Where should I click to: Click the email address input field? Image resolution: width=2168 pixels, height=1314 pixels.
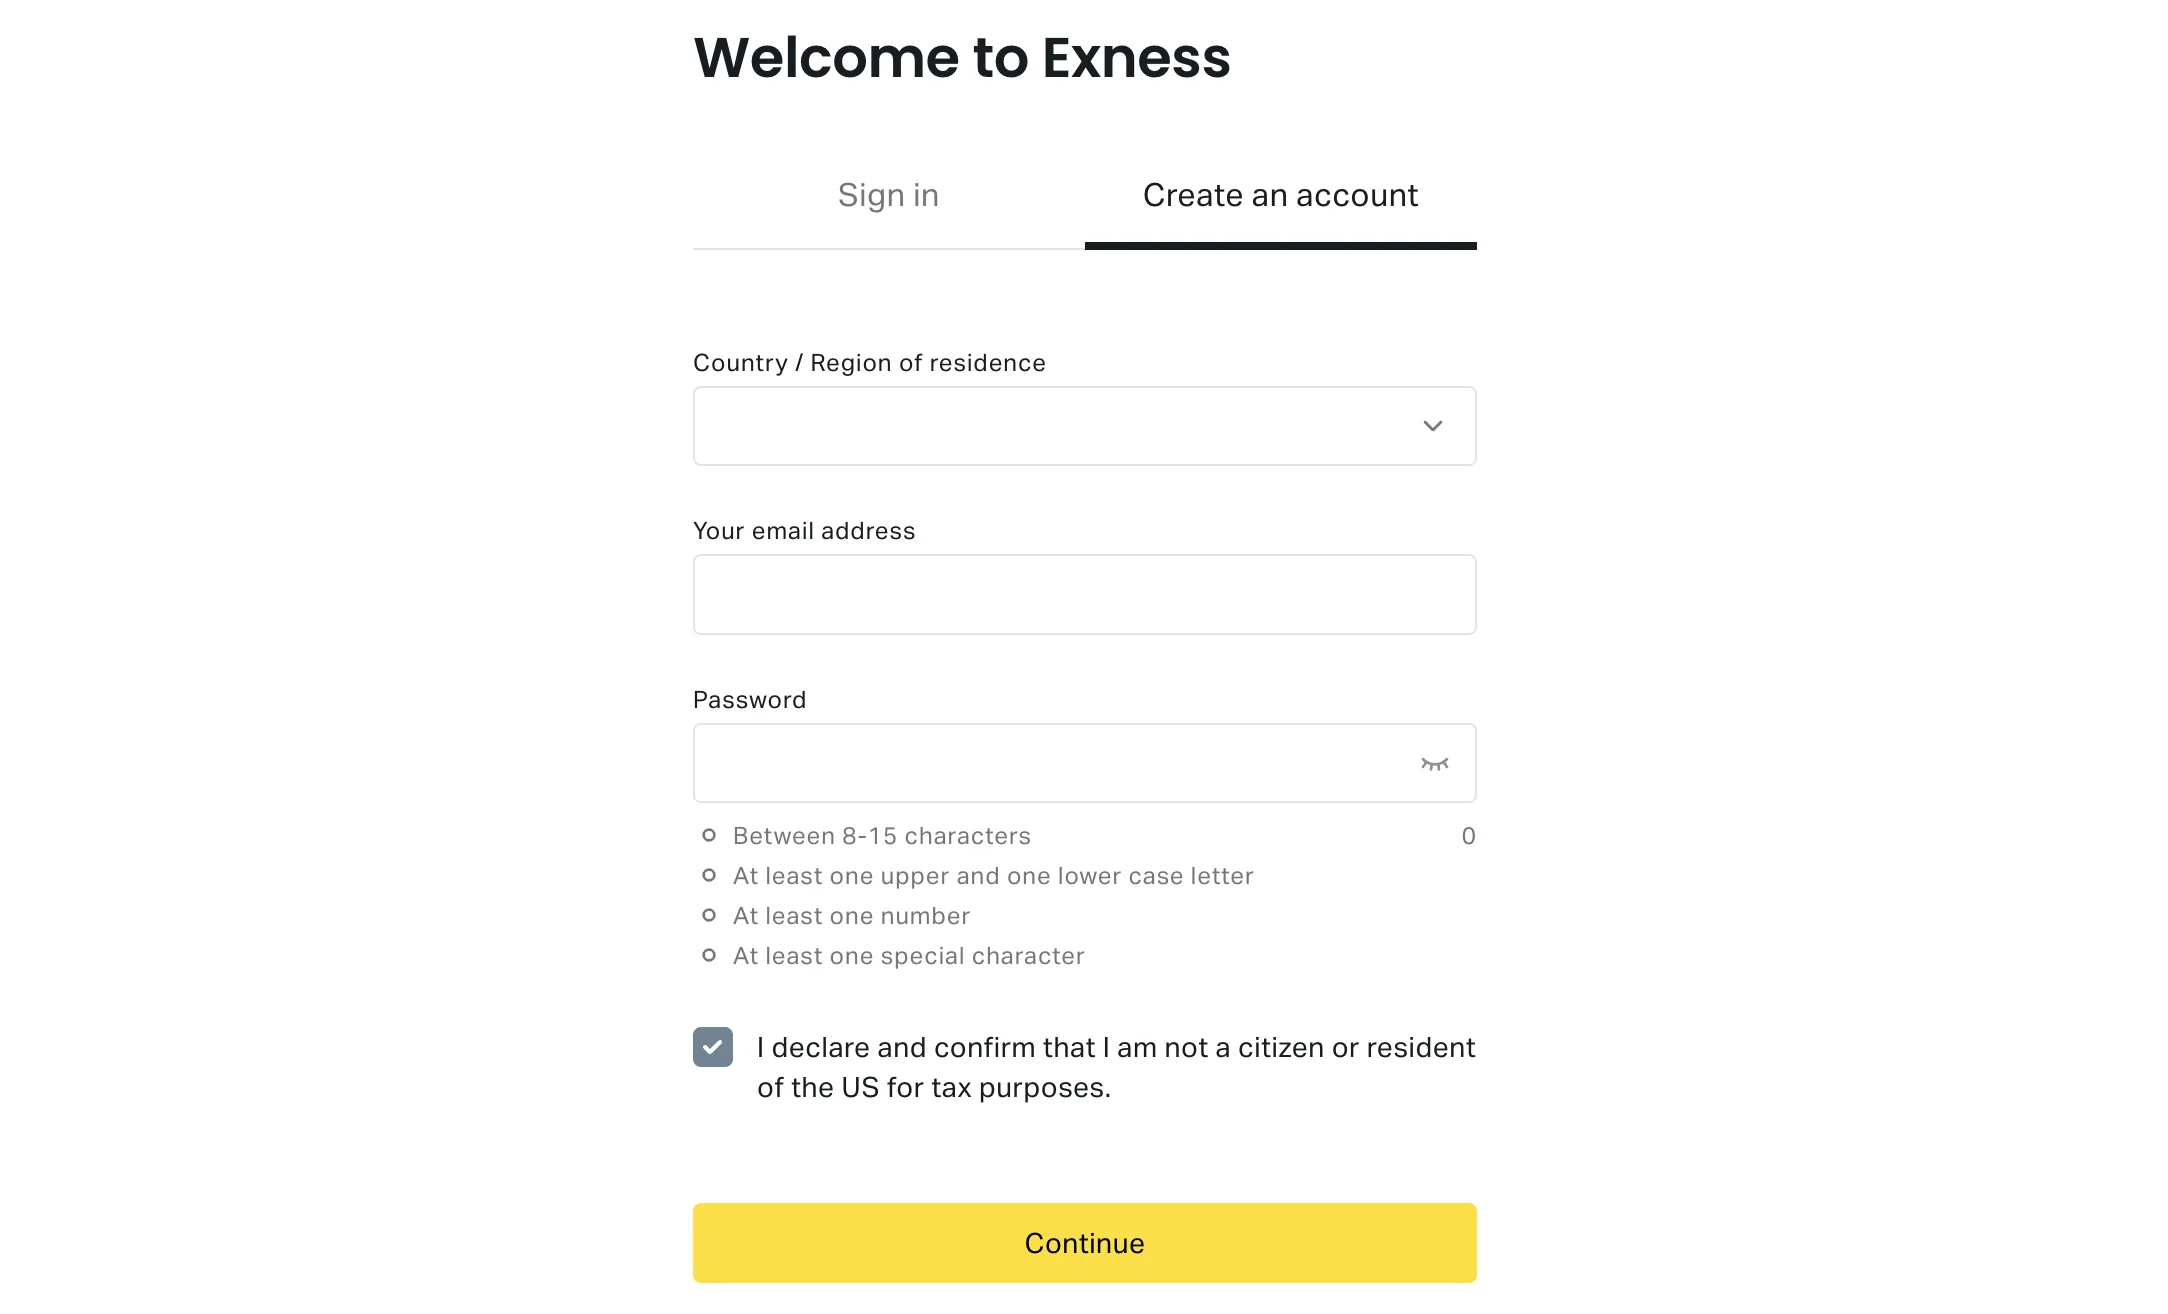point(1084,594)
